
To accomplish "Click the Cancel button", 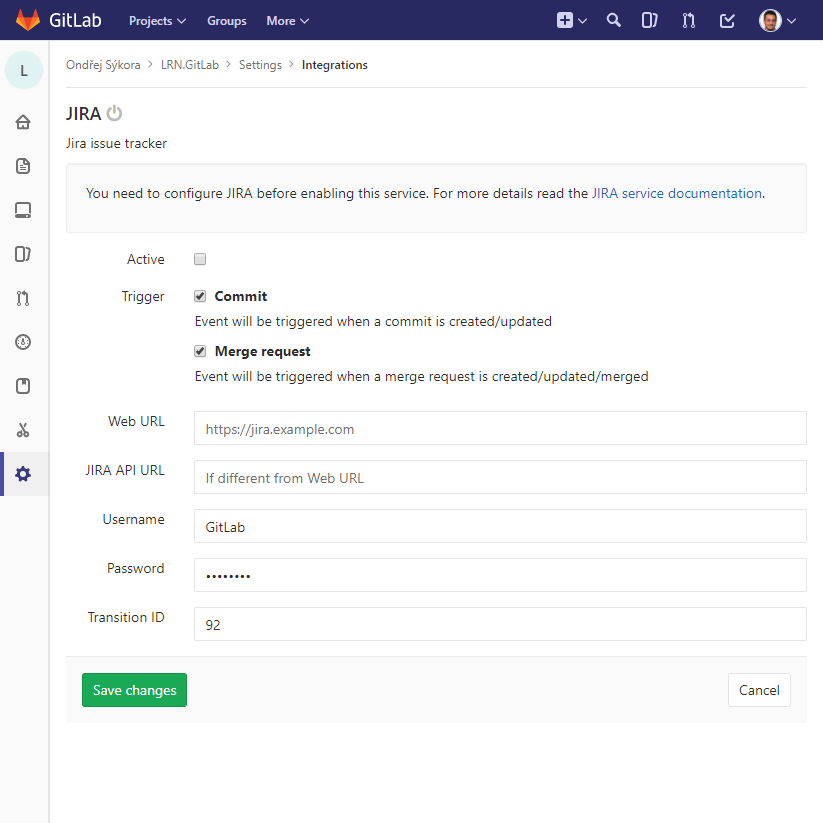I will point(759,690).
